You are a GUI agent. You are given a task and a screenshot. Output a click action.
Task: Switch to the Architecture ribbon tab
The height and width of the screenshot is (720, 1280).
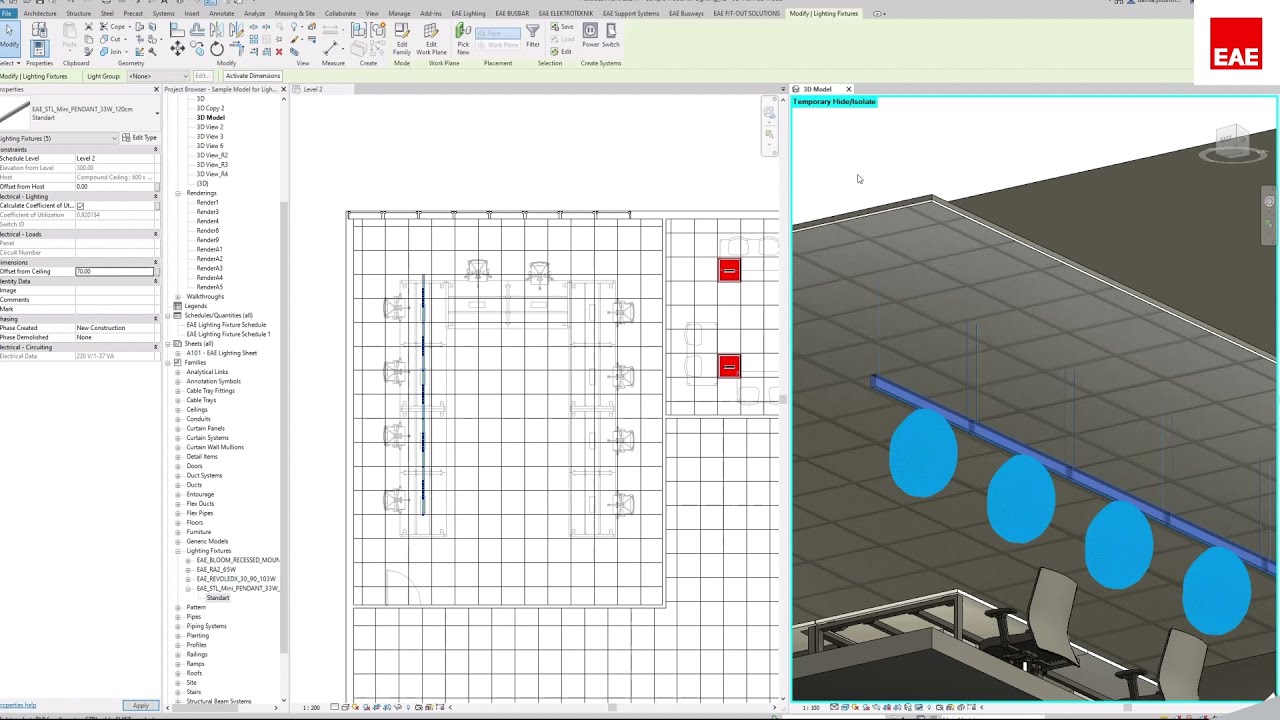40,14
